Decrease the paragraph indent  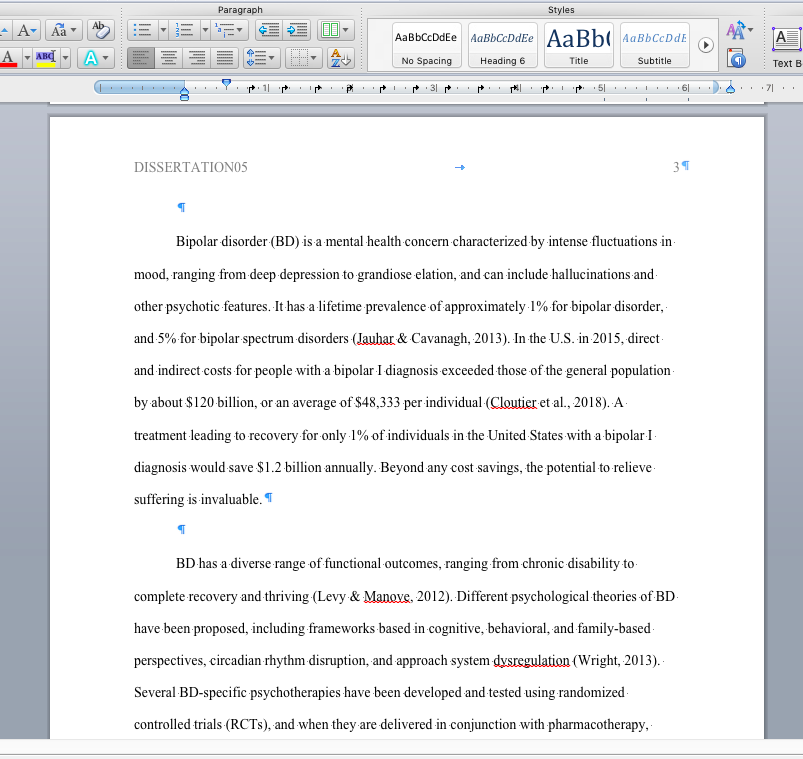[x=269, y=31]
